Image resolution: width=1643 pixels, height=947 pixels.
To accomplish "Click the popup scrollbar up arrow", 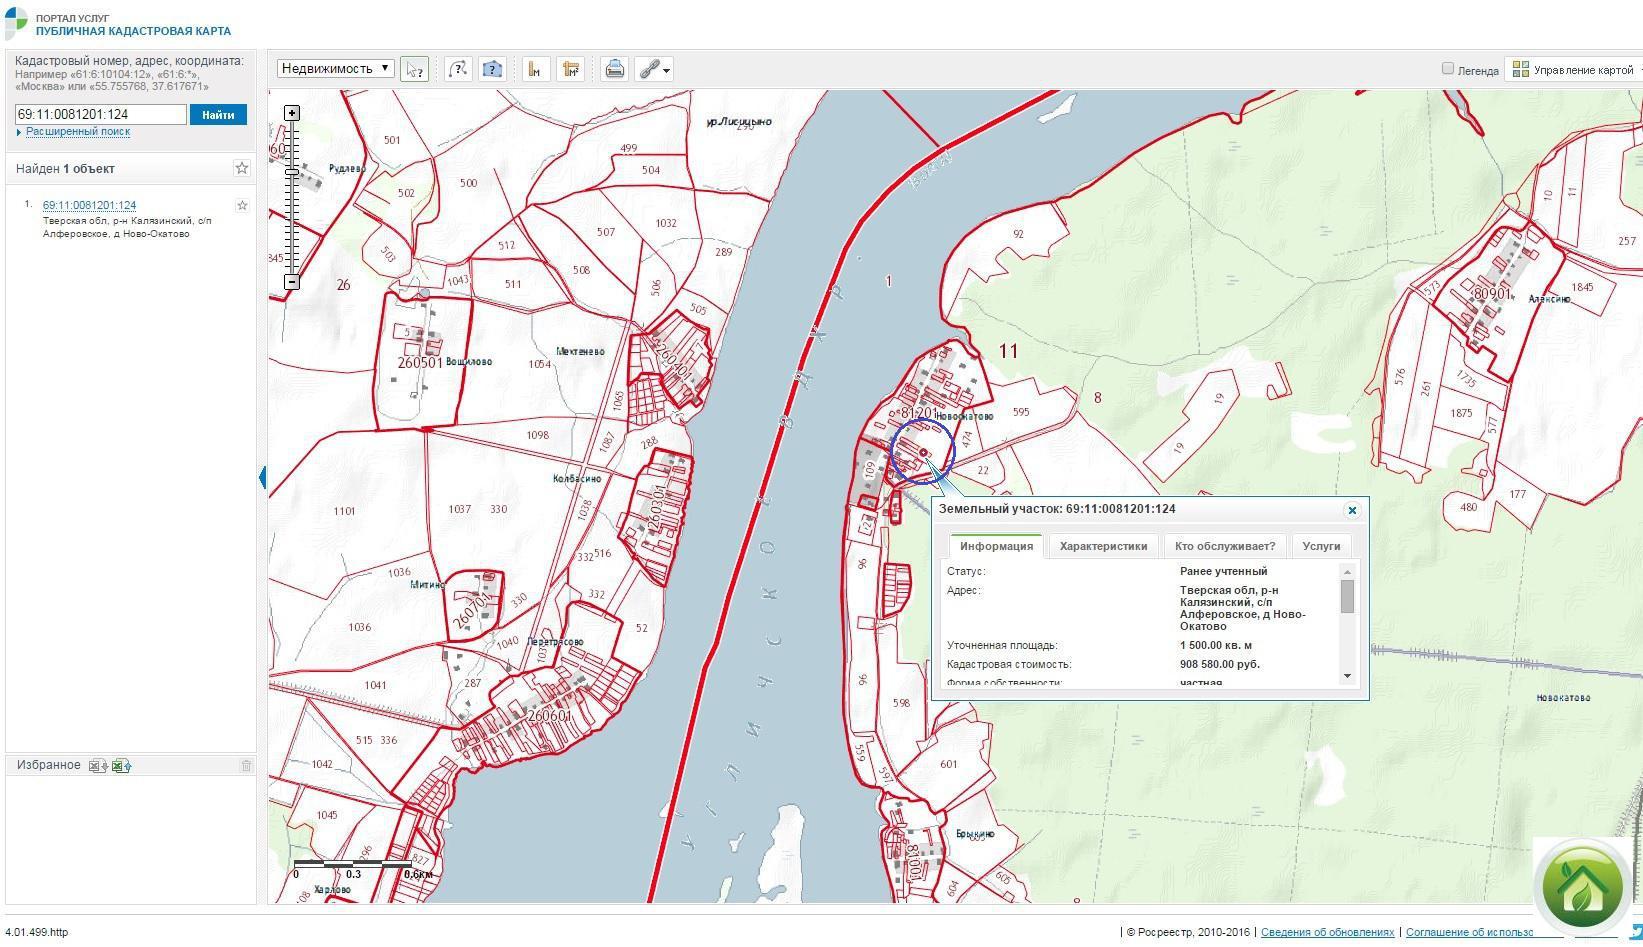I will [x=1347, y=572].
